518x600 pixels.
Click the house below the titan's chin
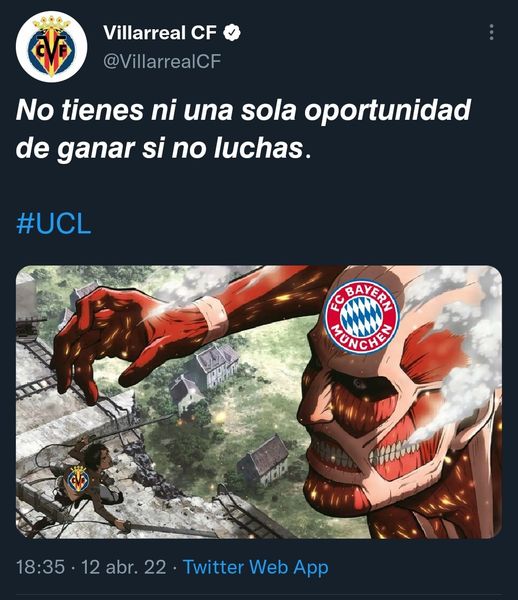pyautogui.click(x=264, y=461)
